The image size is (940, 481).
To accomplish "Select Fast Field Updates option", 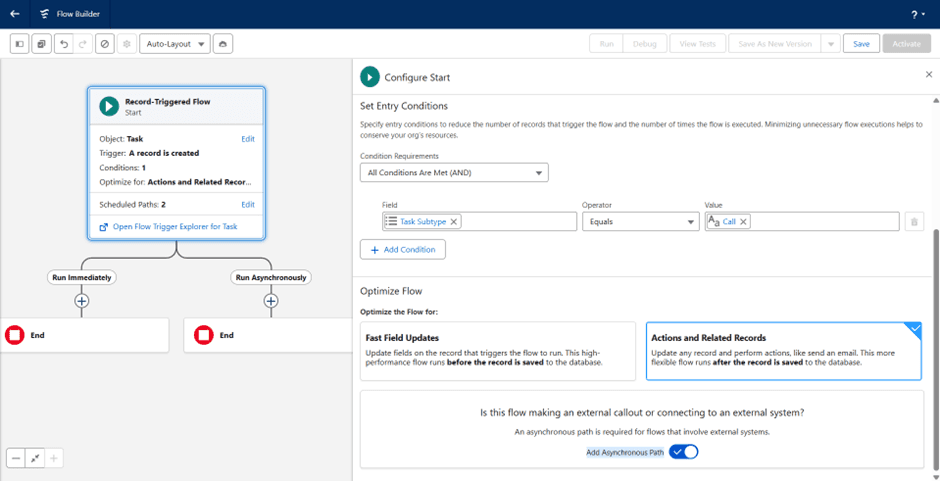I will point(498,351).
